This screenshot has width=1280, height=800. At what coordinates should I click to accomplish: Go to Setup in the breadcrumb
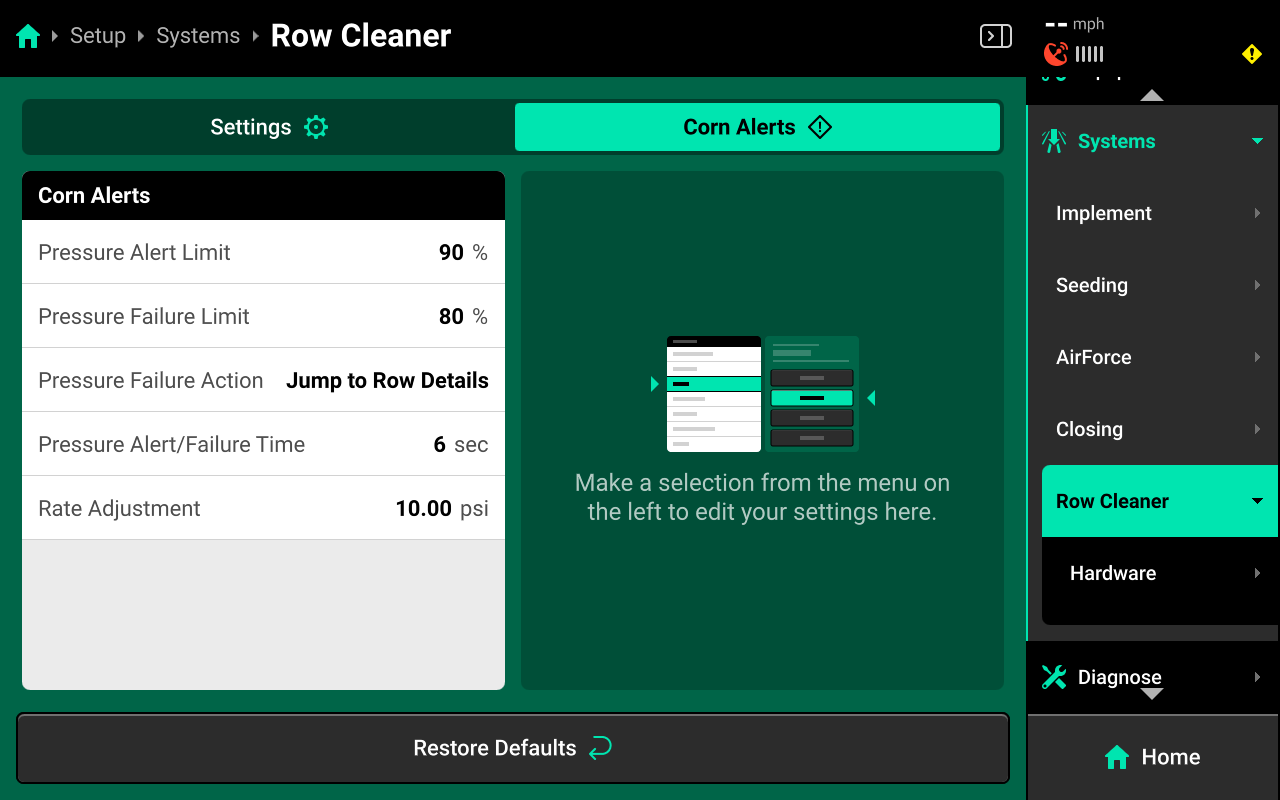[98, 36]
